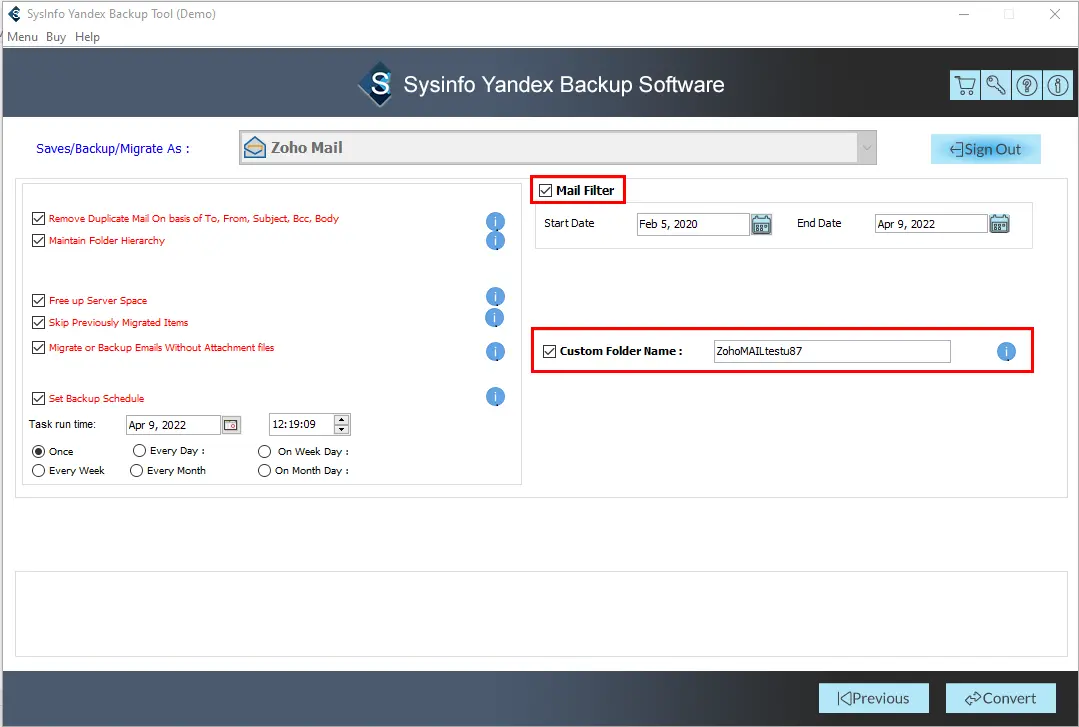The width and height of the screenshot is (1079, 727).
Task: Open Task run time calendar icon
Action: pyautogui.click(x=231, y=425)
